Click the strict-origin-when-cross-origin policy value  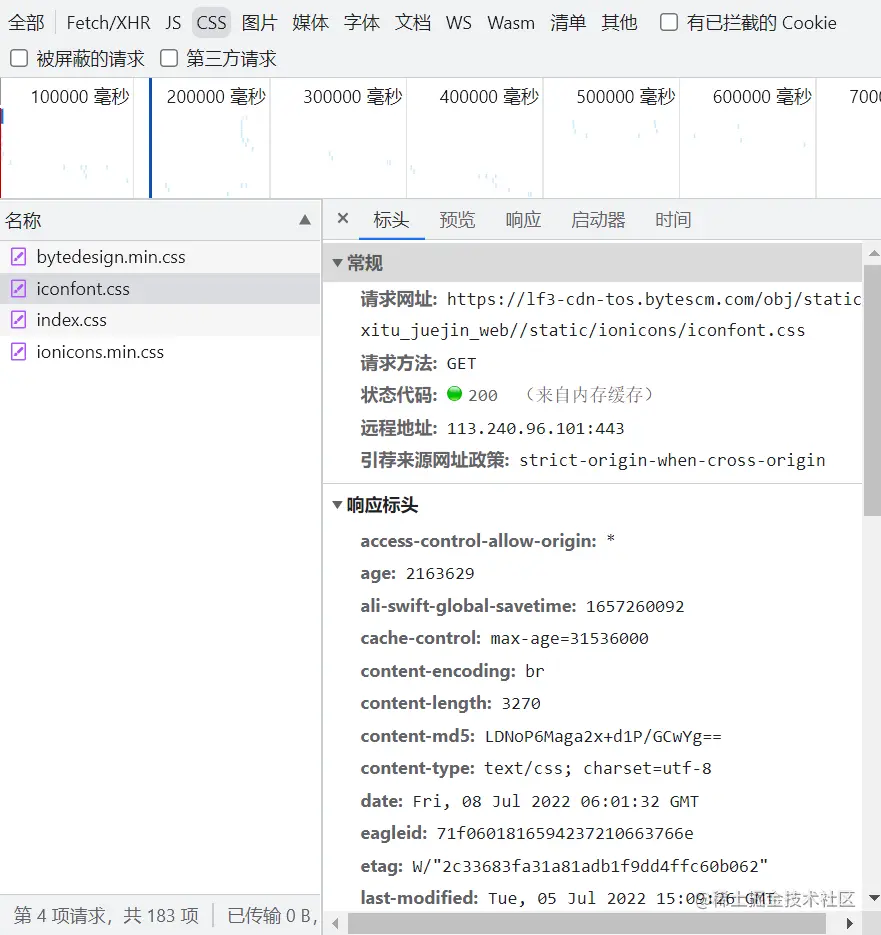(x=672, y=460)
